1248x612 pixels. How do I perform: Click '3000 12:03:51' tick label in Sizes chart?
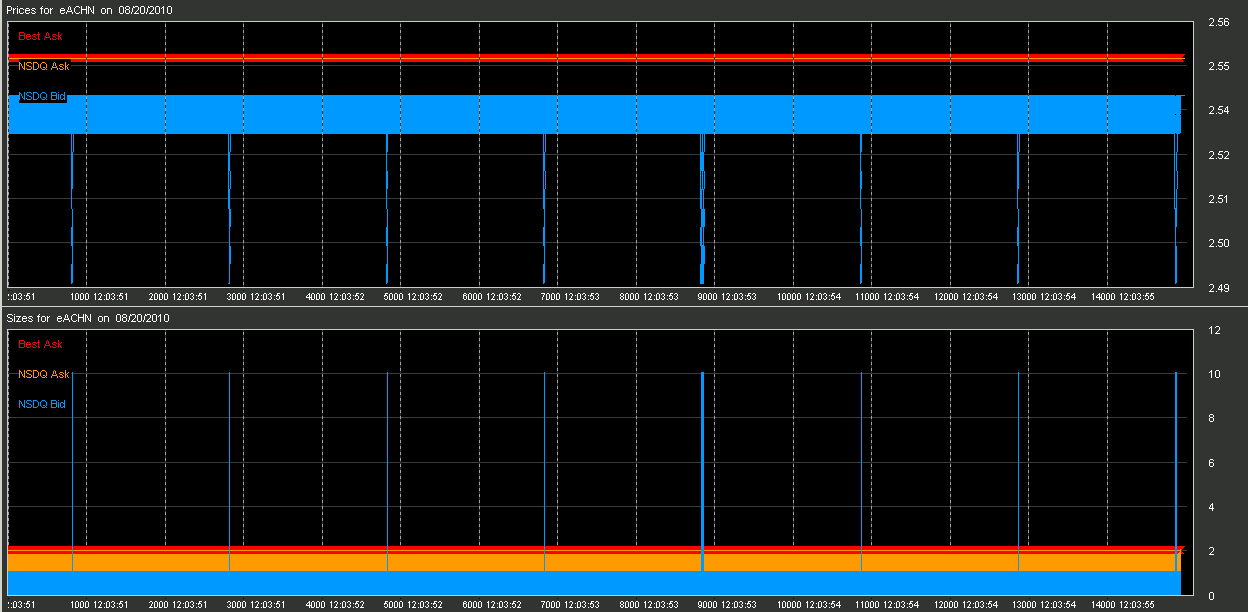point(257,605)
